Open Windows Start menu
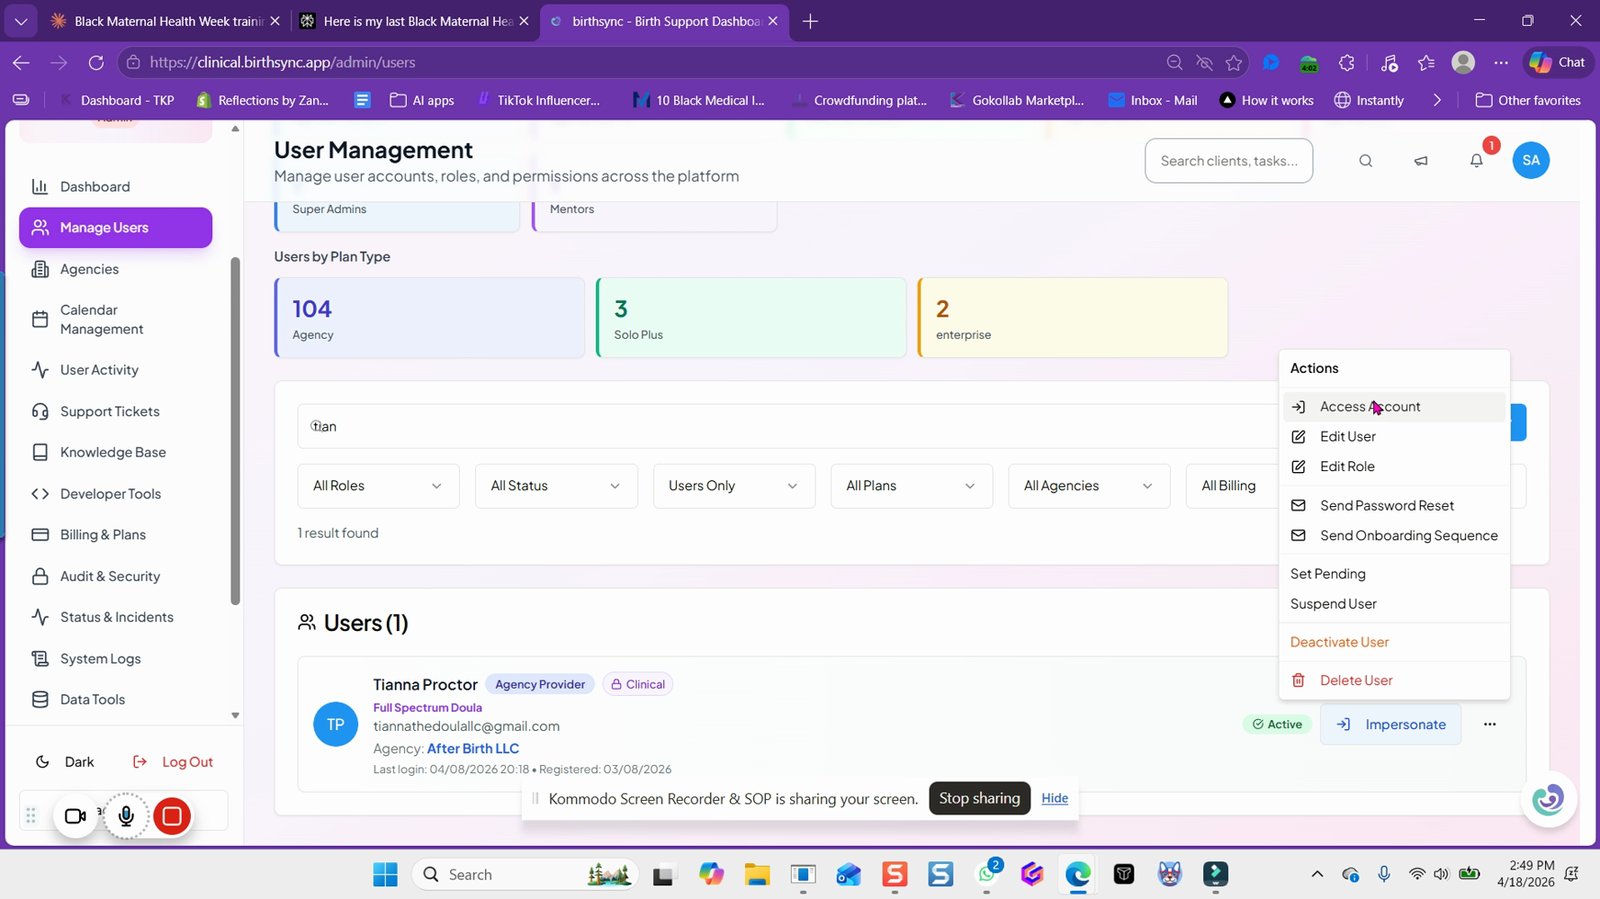1600x899 pixels. 385,874
